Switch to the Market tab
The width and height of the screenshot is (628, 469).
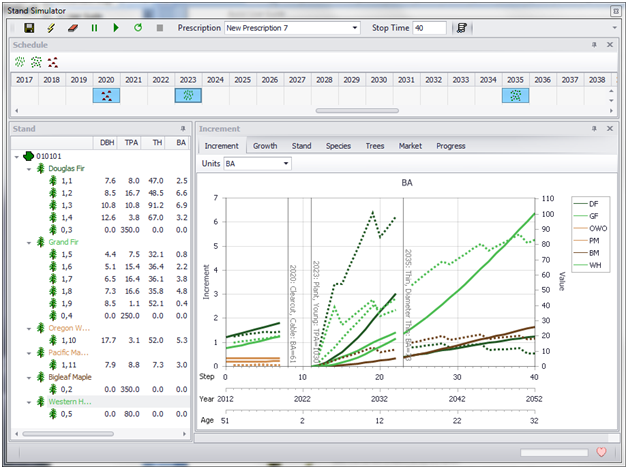[410, 146]
